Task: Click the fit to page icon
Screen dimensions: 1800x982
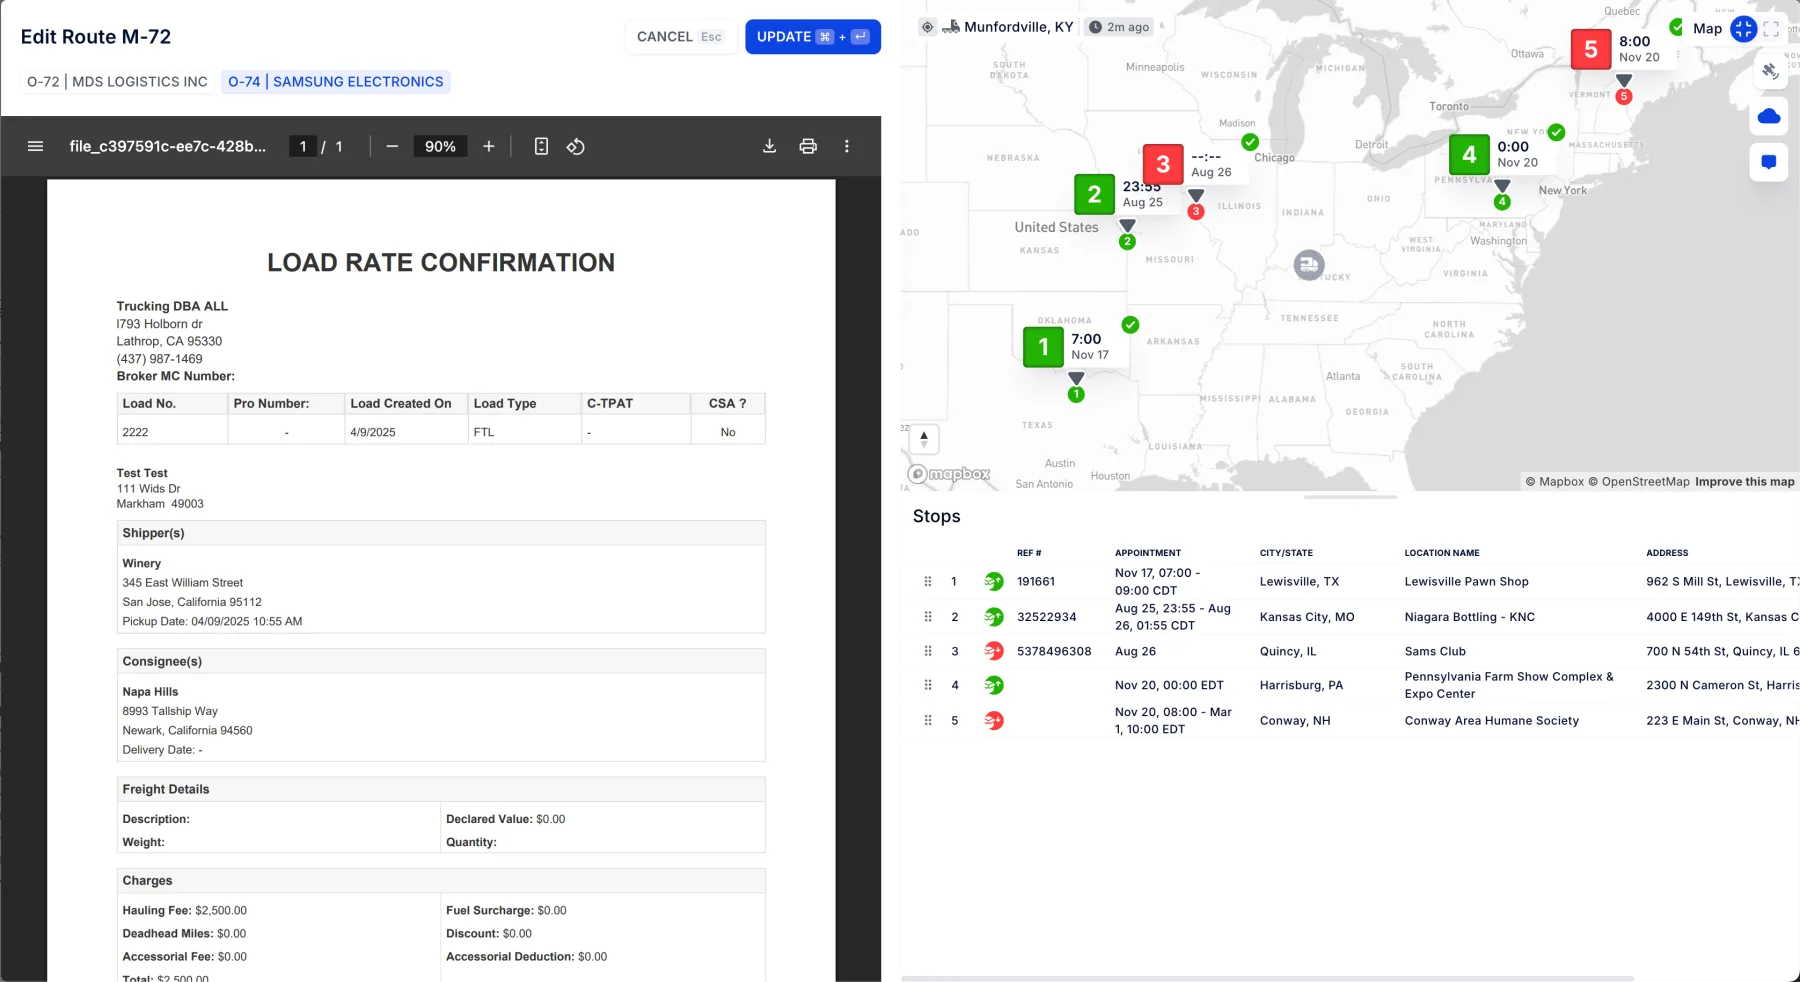Action: (x=541, y=146)
